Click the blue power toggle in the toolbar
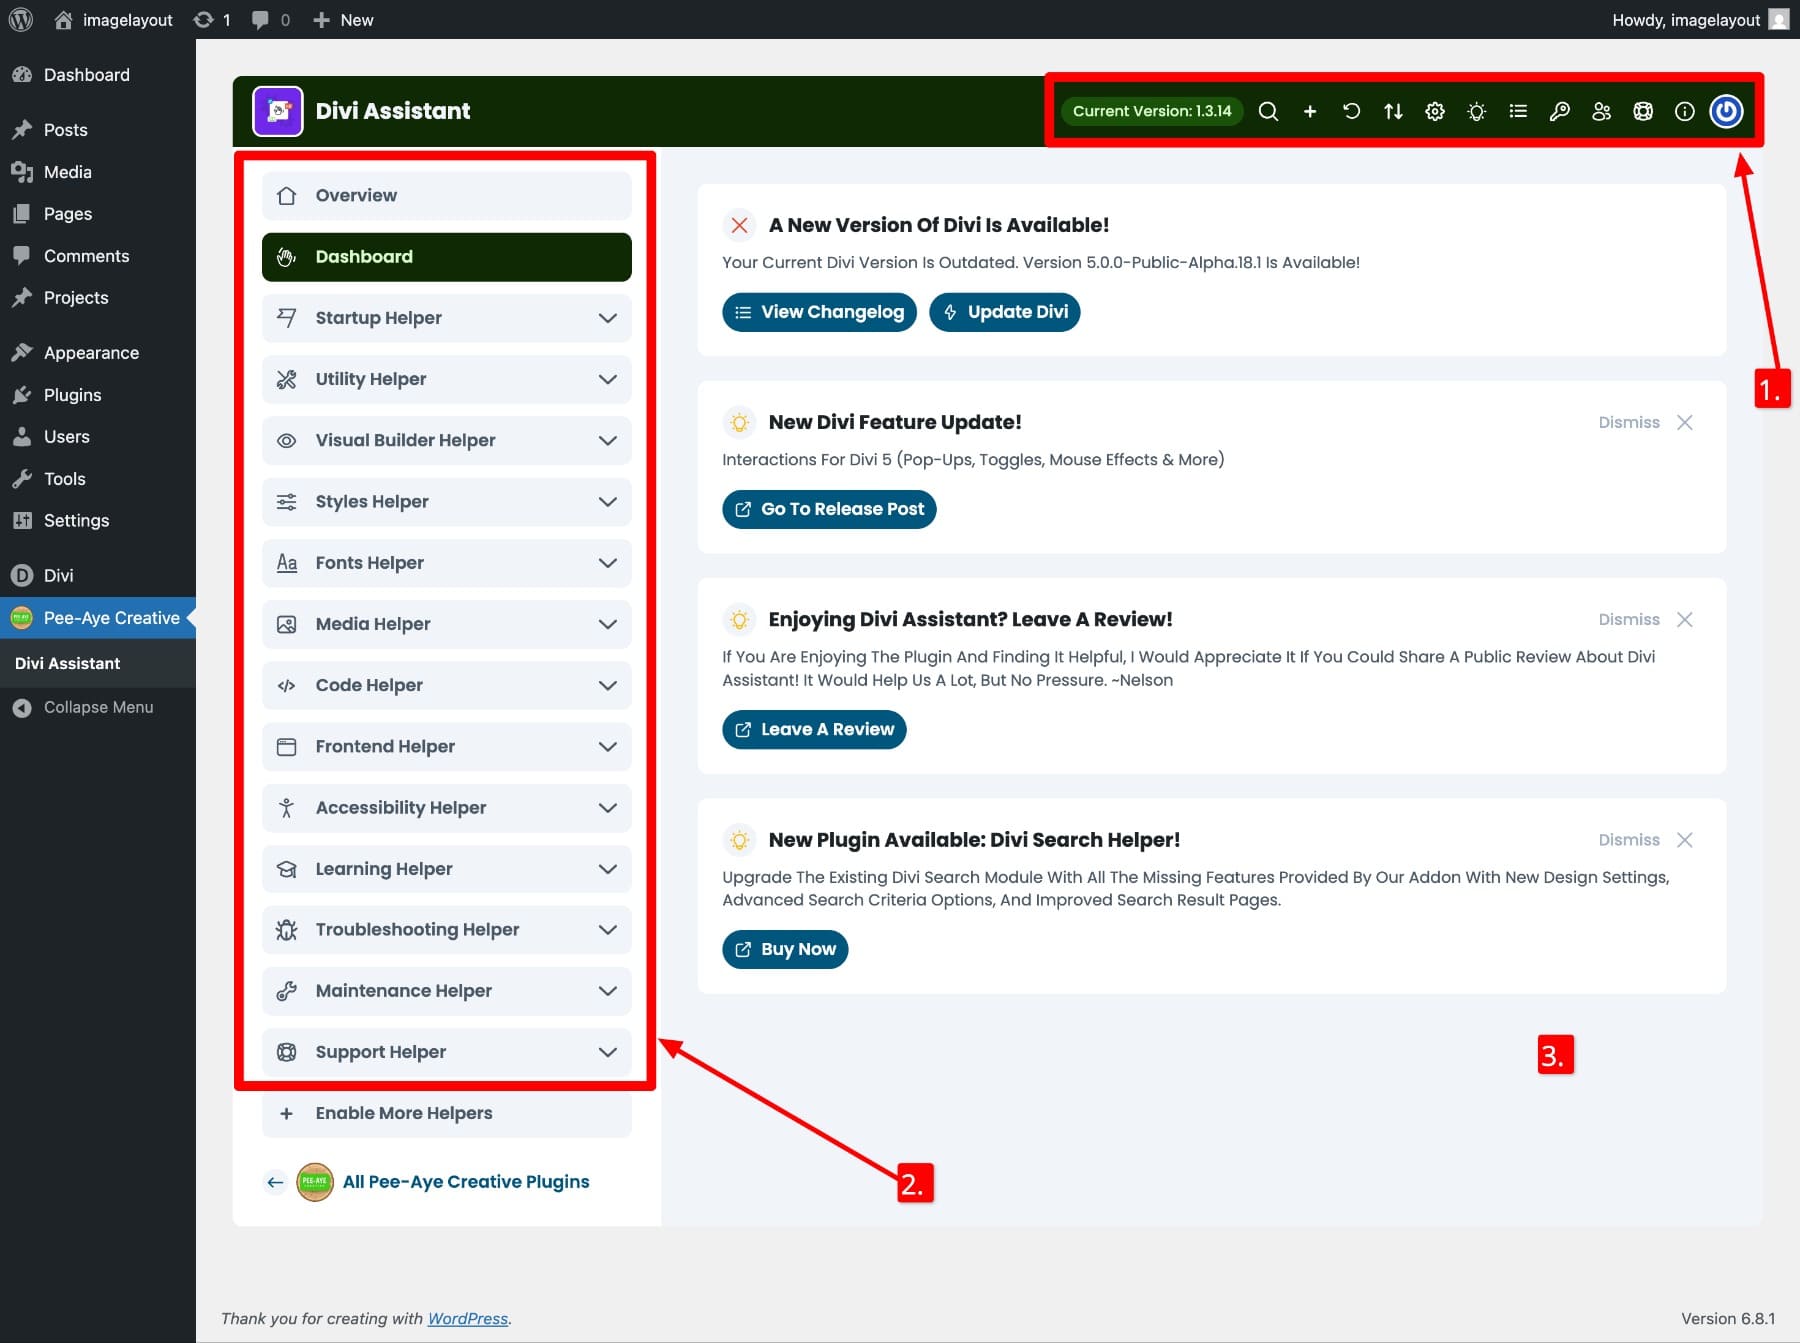 point(1726,111)
